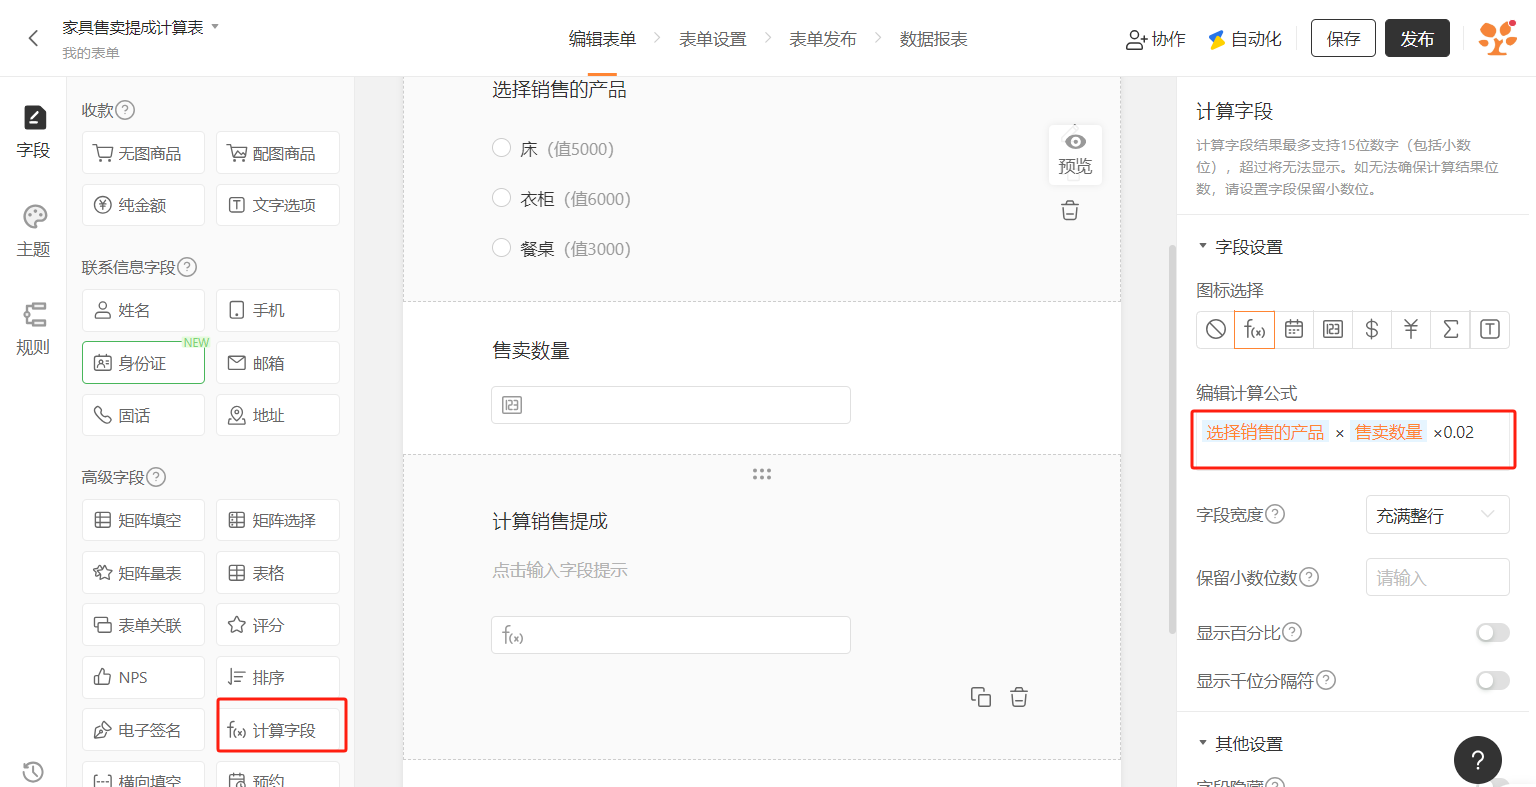
Task: Click the 售卖数量 number input
Action: (x=671, y=405)
